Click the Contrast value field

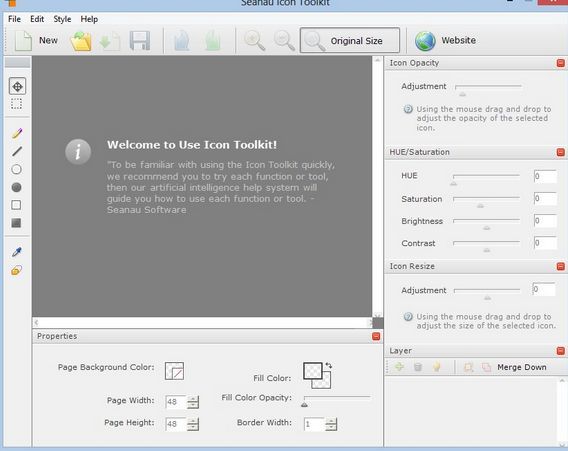pos(545,243)
